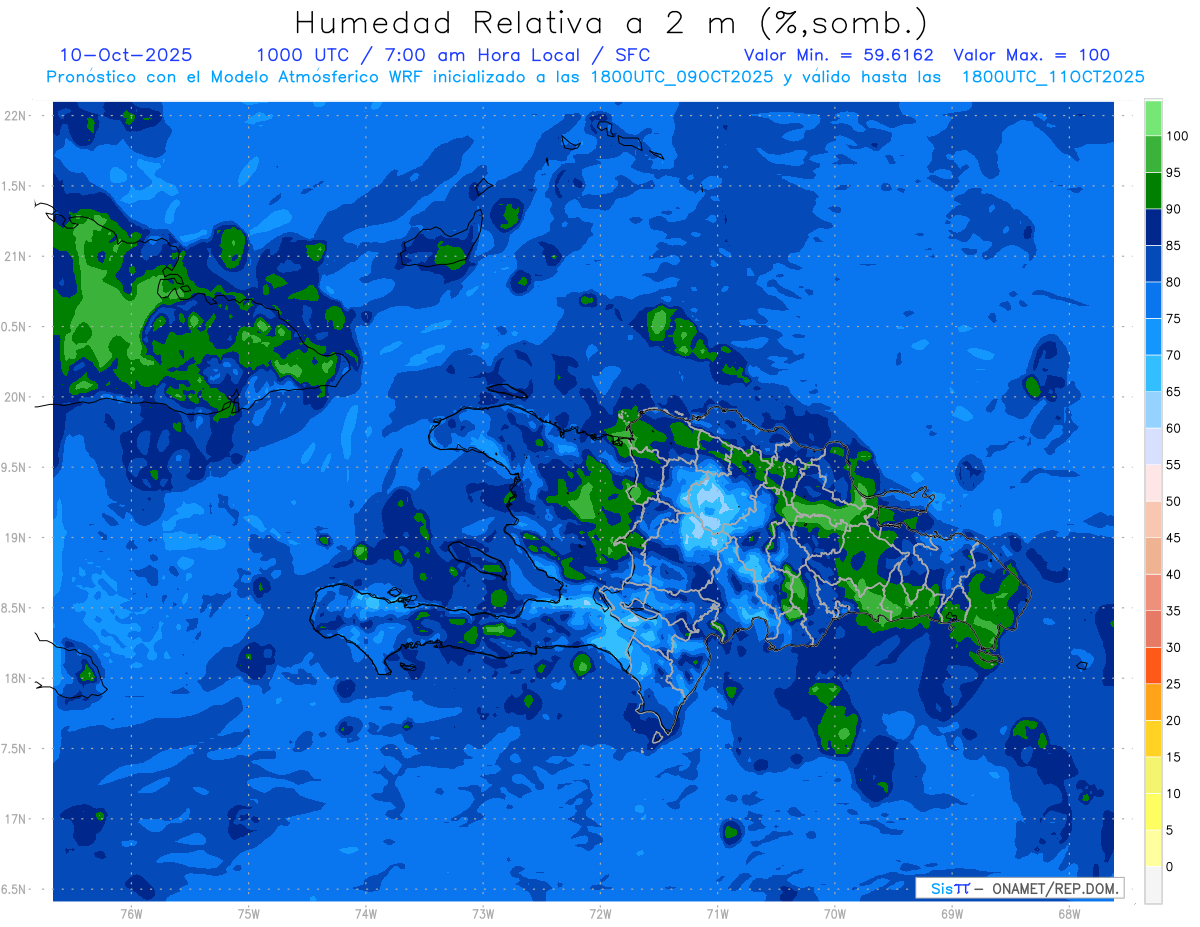Select the golden yellow 15–20 legend swatch
The width and height of the screenshot is (1200, 927).
click(x=1153, y=738)
